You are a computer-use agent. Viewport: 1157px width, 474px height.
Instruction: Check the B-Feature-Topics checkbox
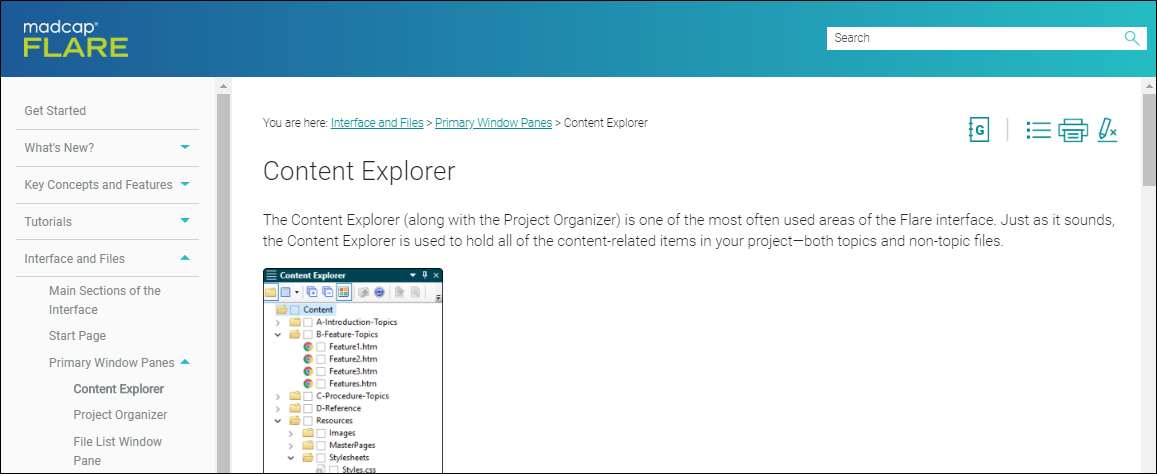[308, 334]
